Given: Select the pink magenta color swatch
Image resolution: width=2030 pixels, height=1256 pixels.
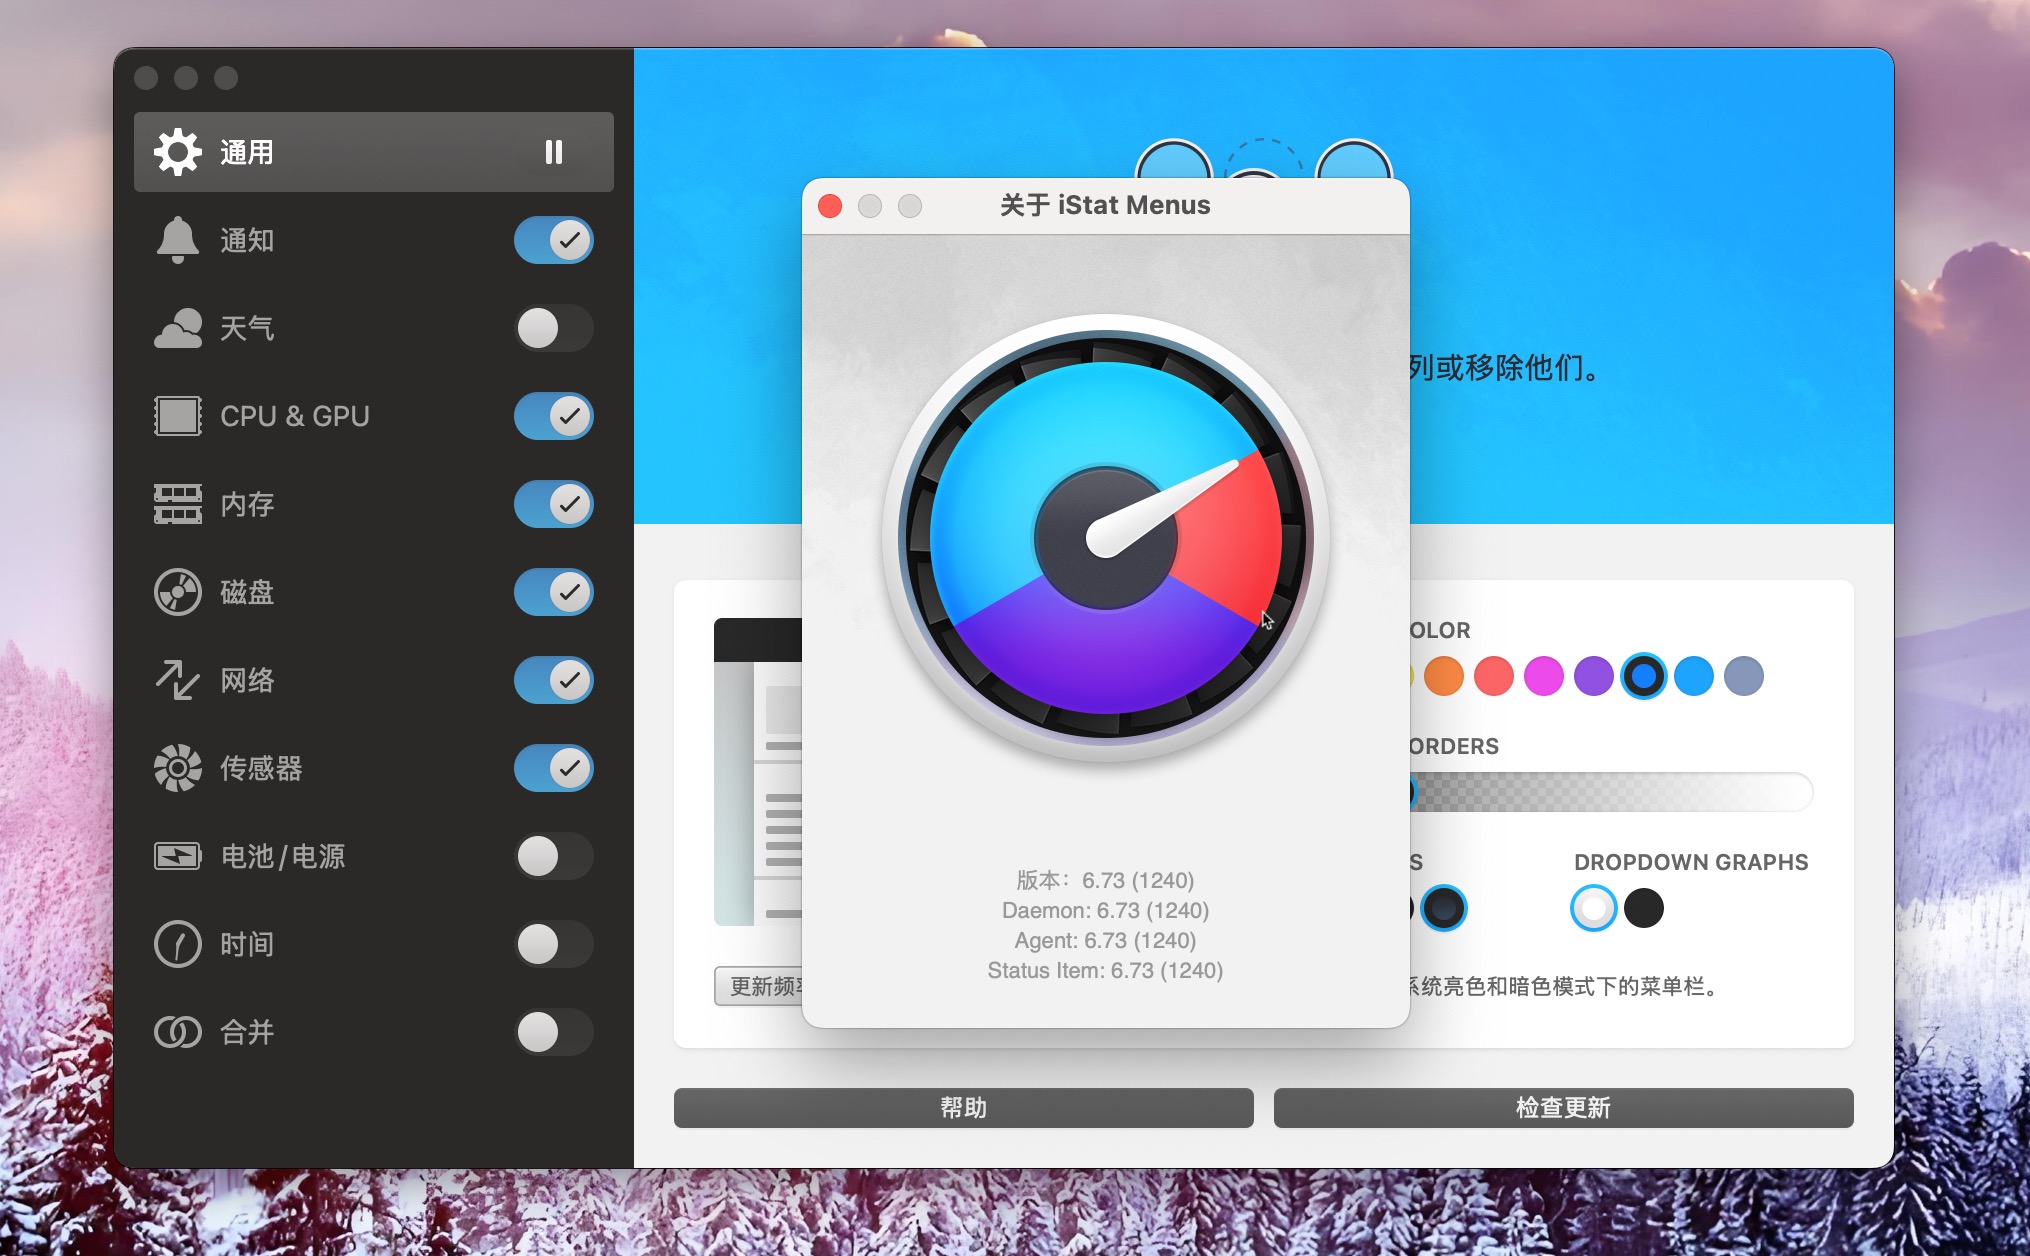Looking at the screenshot, I should (x=1544, y=676).
